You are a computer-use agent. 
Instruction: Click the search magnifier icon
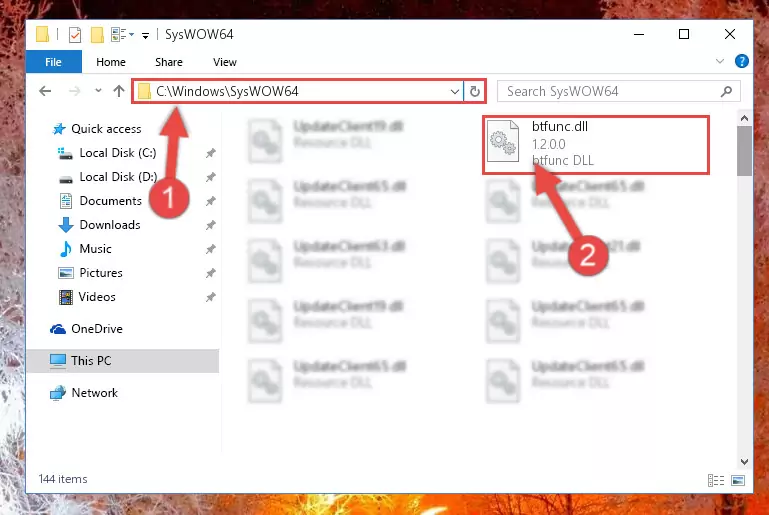(726, 91)
